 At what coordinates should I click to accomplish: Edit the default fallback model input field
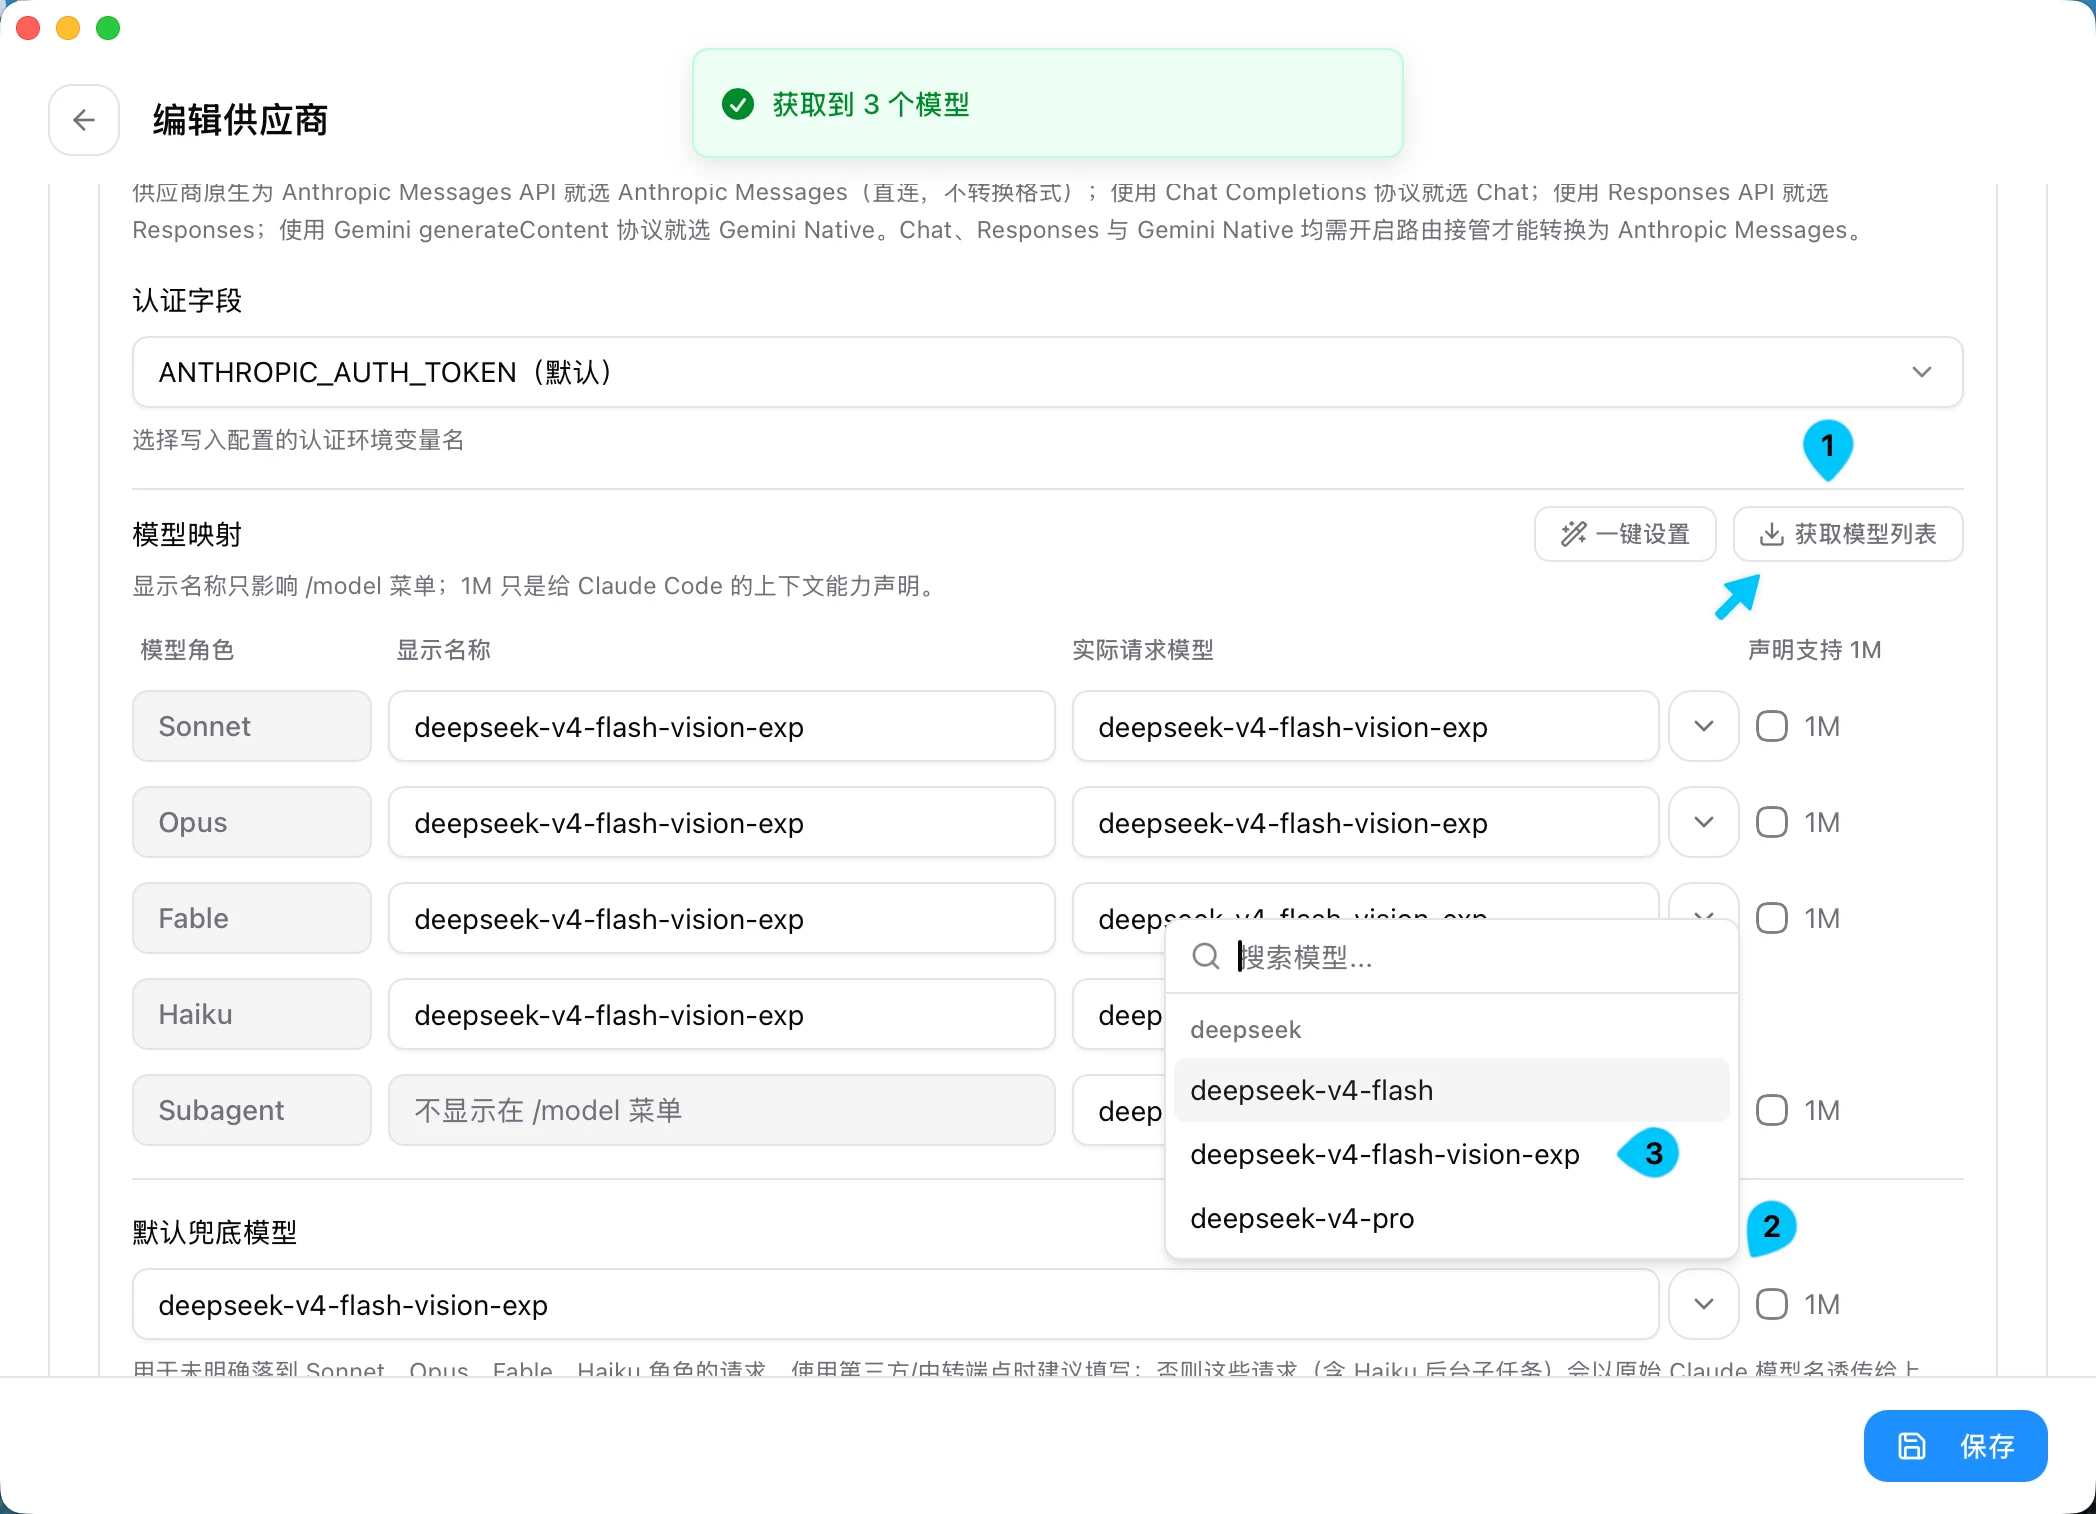(x=895, y=1304)
